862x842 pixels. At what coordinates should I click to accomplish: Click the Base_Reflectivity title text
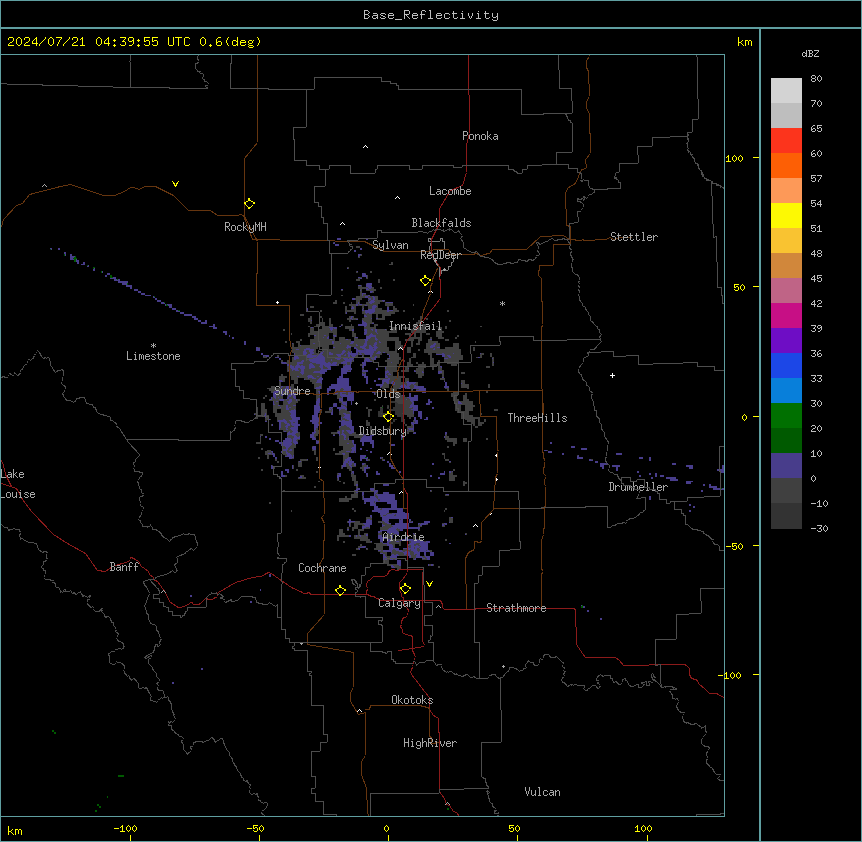click(x=431, y=15)
